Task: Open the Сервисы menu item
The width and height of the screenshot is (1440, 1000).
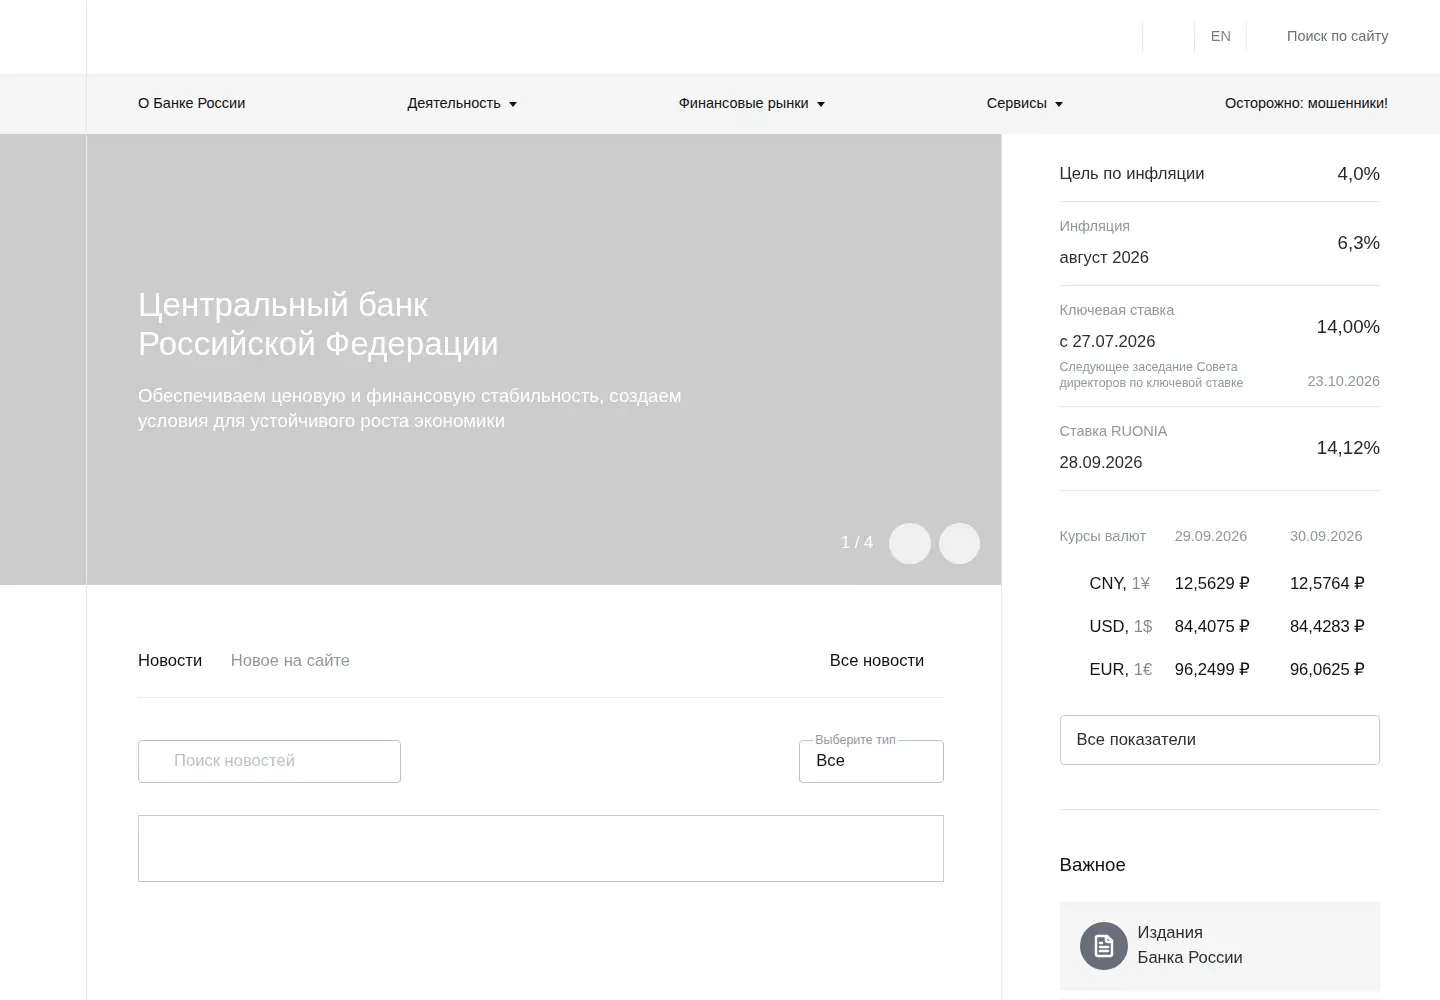Action: tap(1017, 103)
